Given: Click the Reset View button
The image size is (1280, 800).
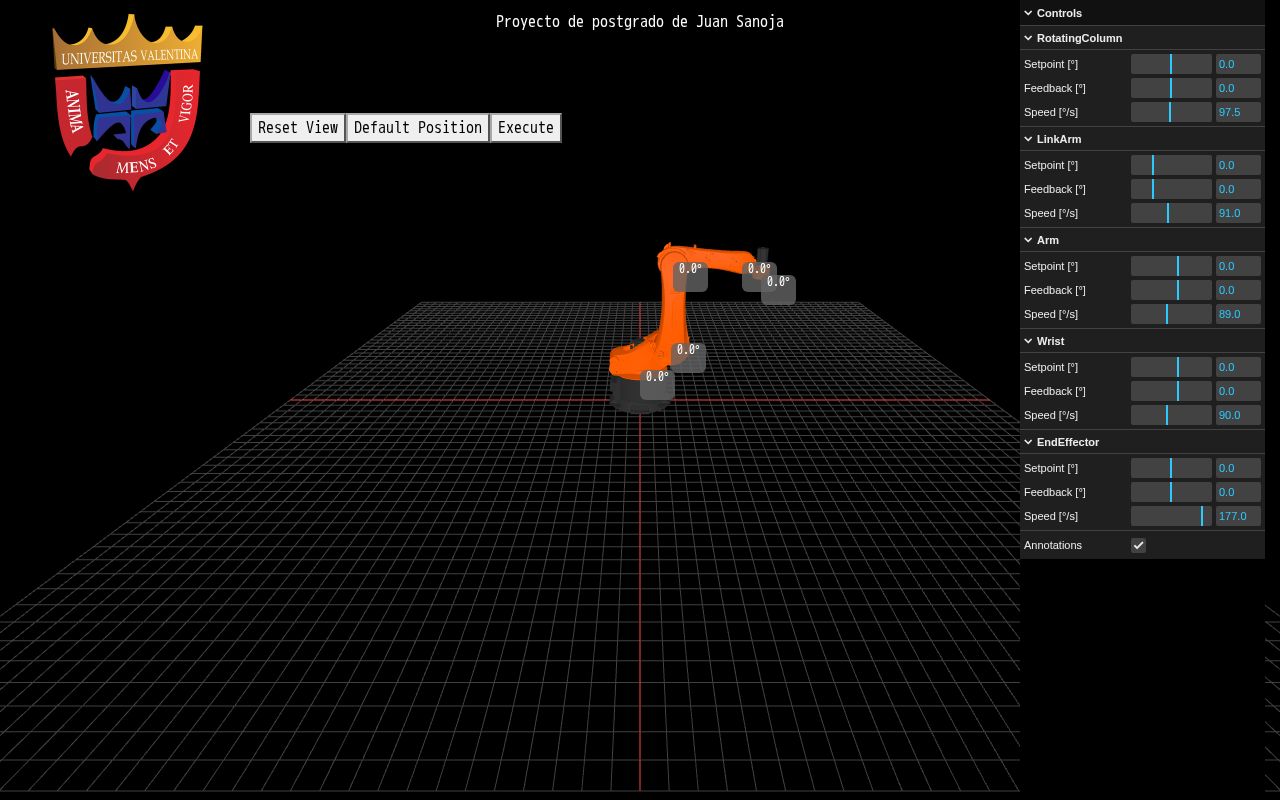Looking at the screenshot, I should click(x=298, y=128).
